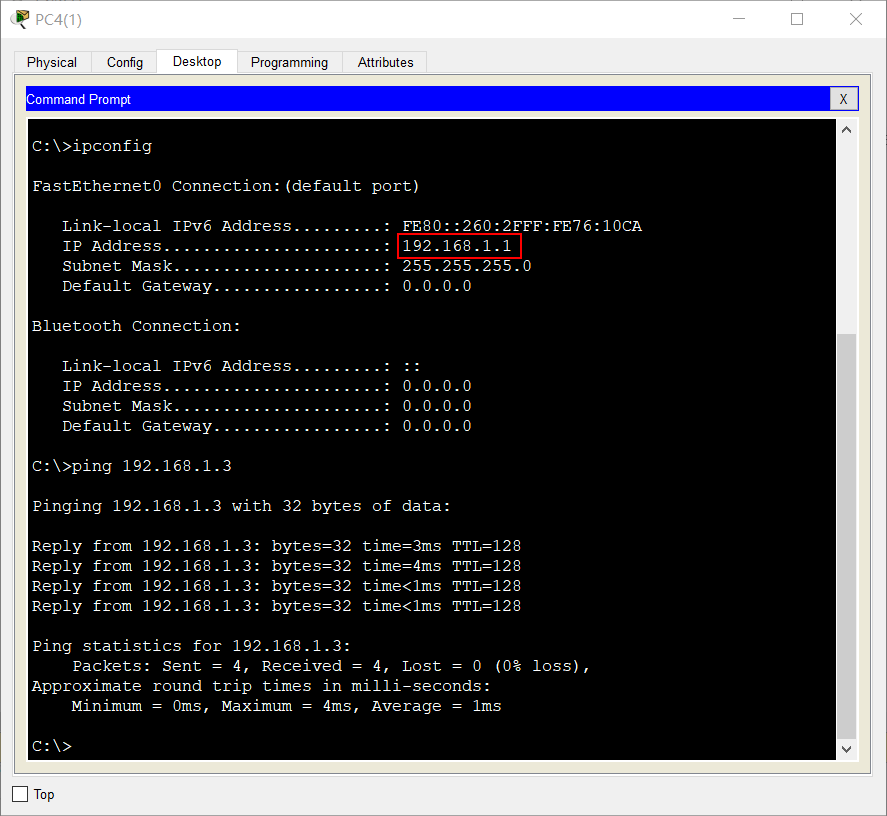
Task: Minimize the PC4(1) window
Action: click(739, 19)
